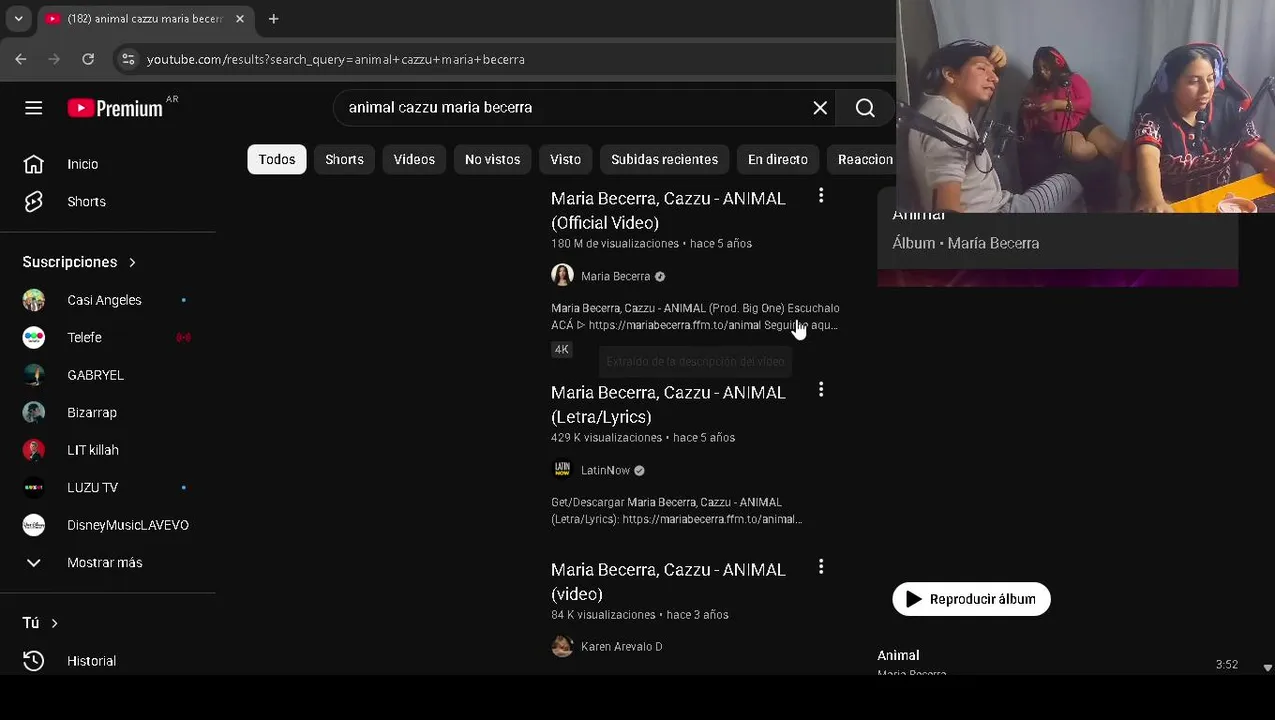Image resolution: width=1275 pixels, height=720 pixels.
Task: Expand Mostrar más in subscriptions list
Action: click(104, 563)
